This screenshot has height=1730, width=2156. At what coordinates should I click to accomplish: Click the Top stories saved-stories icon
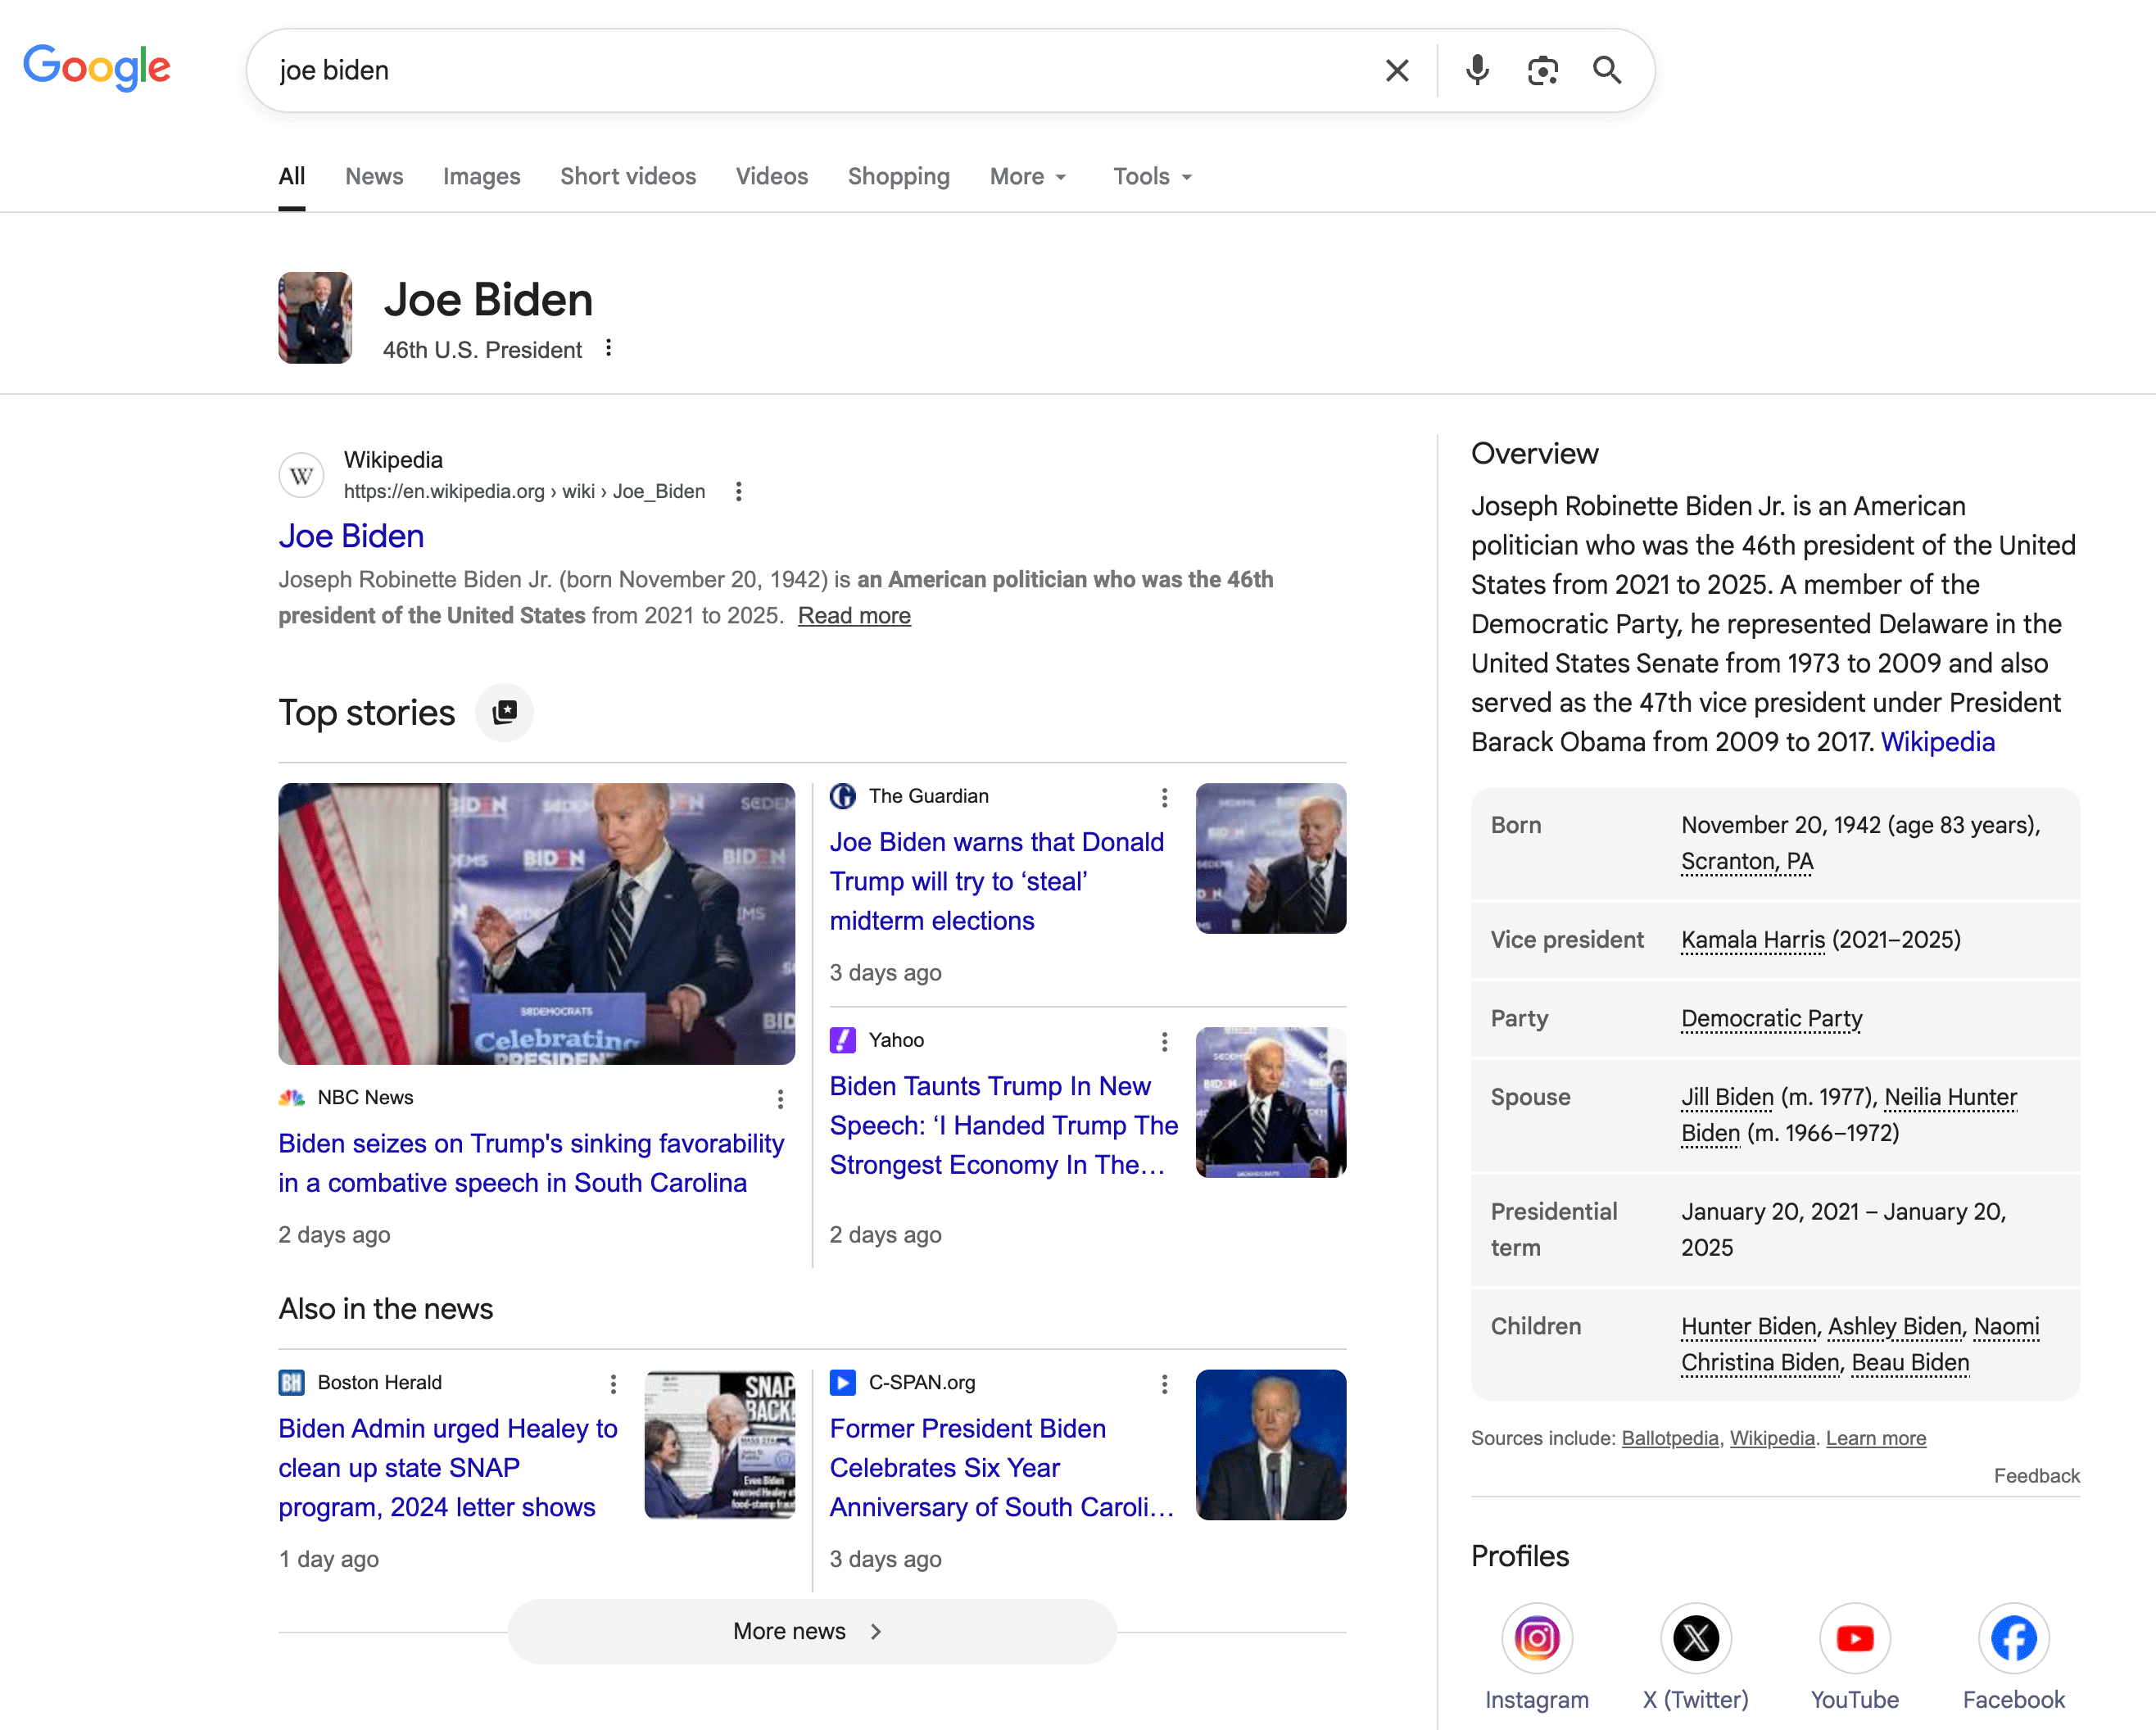pyautogui.click(x=505, y=712)
